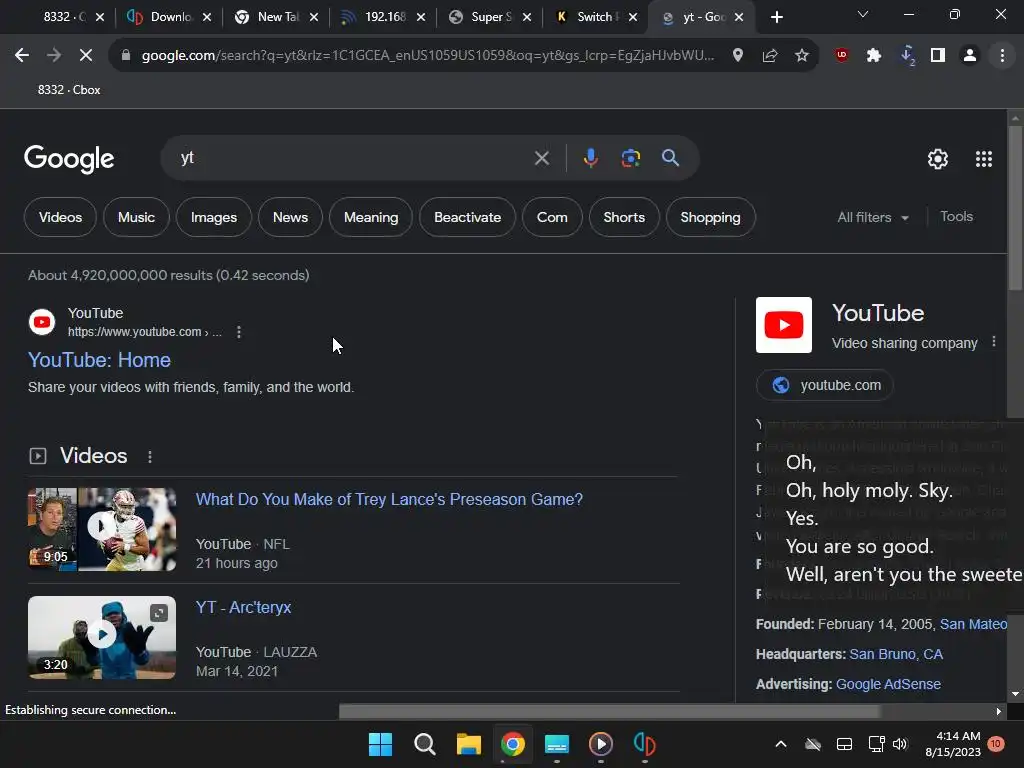Open options dots beside Videos heading
This screenshot has width=1024, height=768.
pyautogui.click(x=150, y=456)
